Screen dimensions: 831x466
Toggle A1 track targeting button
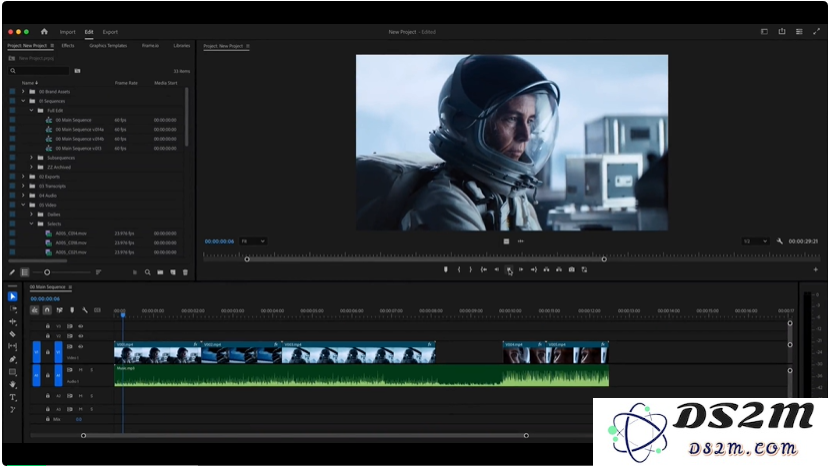pos(58,375)
